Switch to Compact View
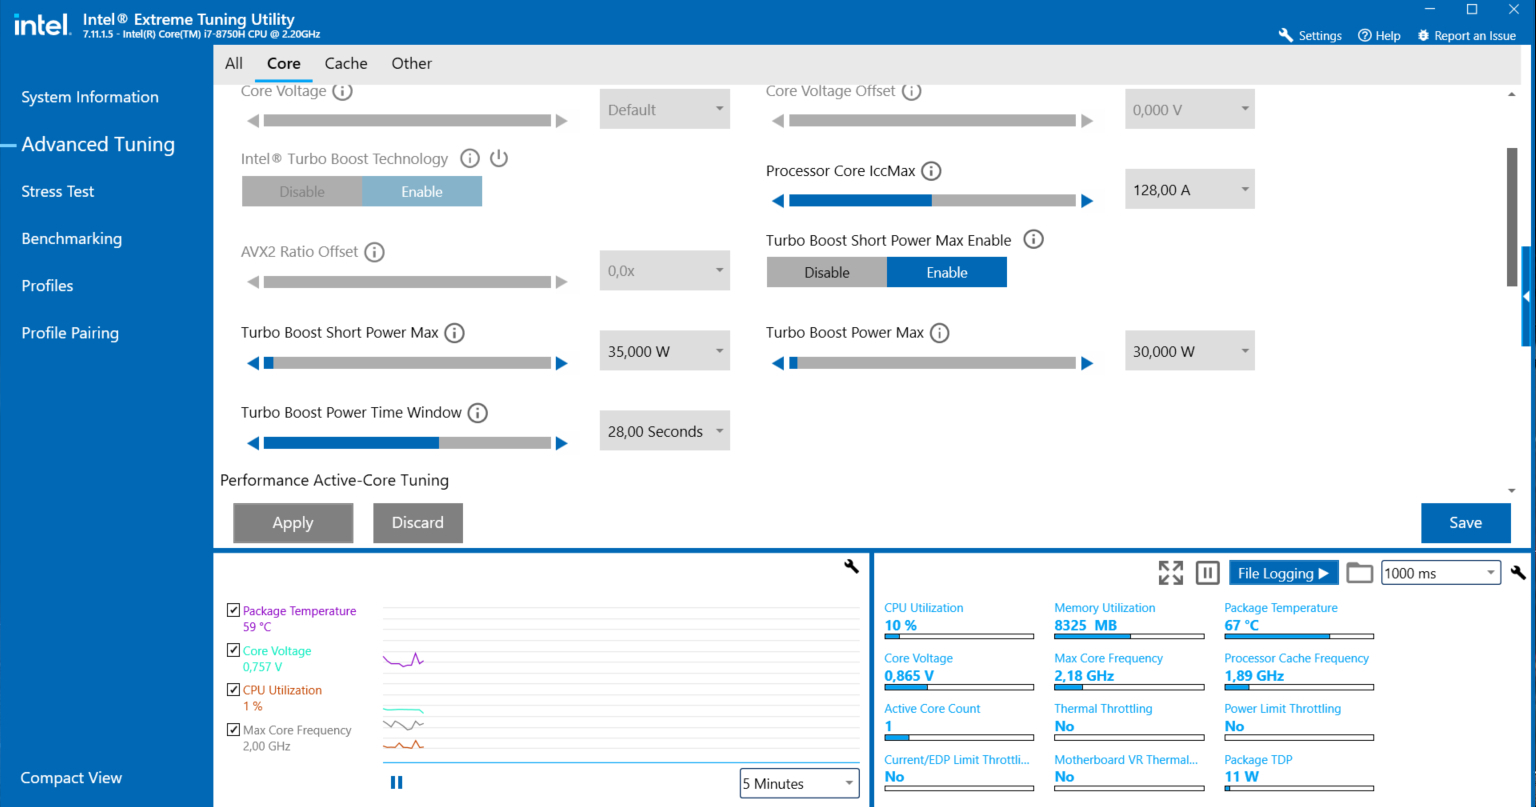The image size is (1536, 807). tap(72, 778)
